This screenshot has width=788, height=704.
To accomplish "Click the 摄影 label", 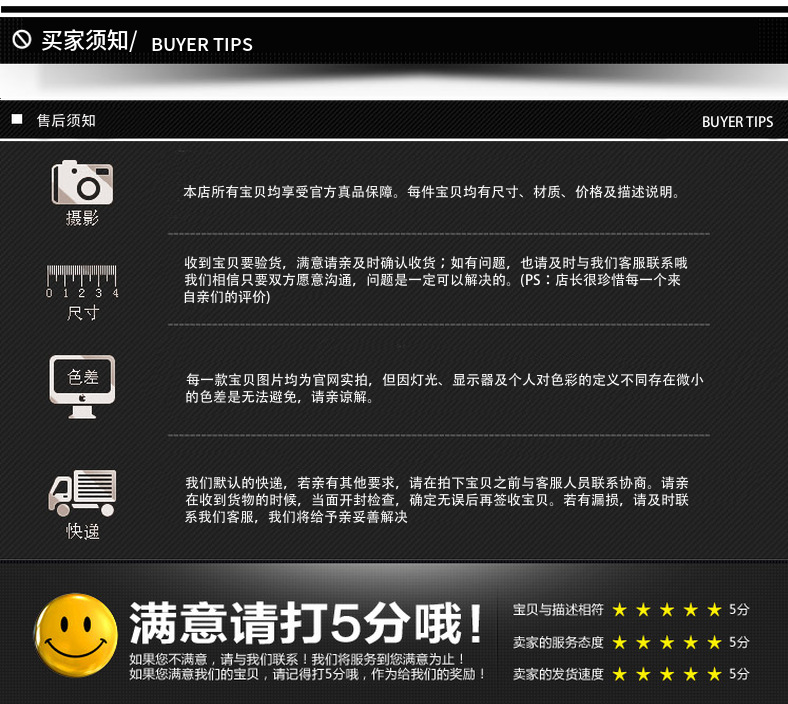I will coord(82,218).
